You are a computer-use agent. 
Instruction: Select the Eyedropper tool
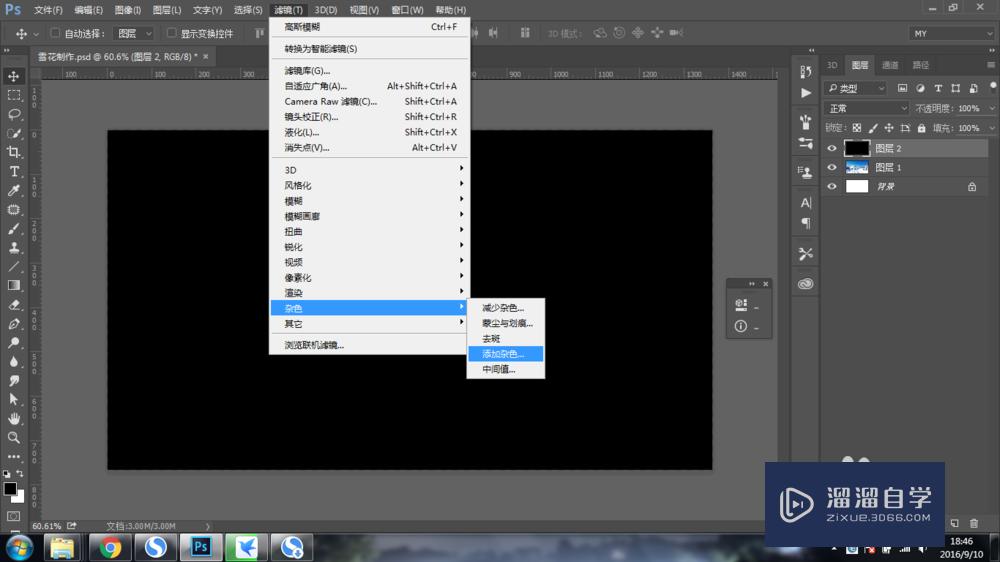[14, 190]
